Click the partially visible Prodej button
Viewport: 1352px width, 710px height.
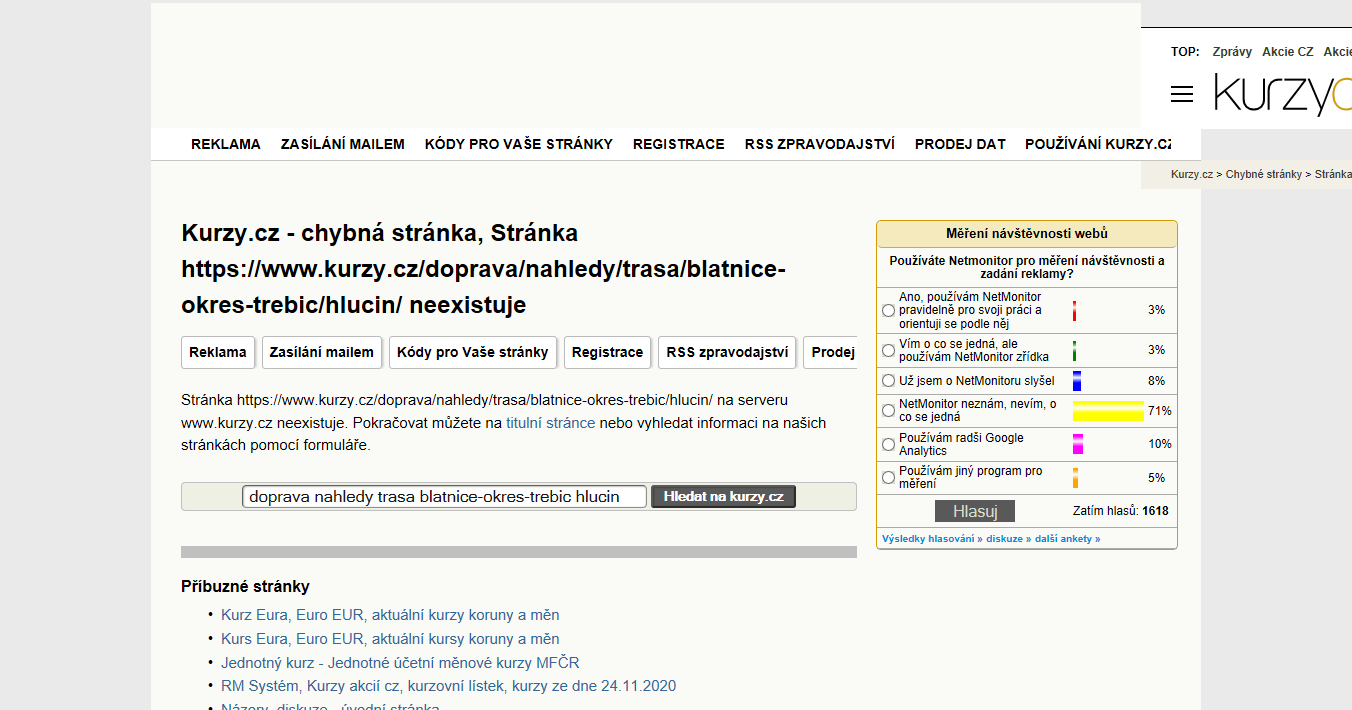(x=831, y=352)
